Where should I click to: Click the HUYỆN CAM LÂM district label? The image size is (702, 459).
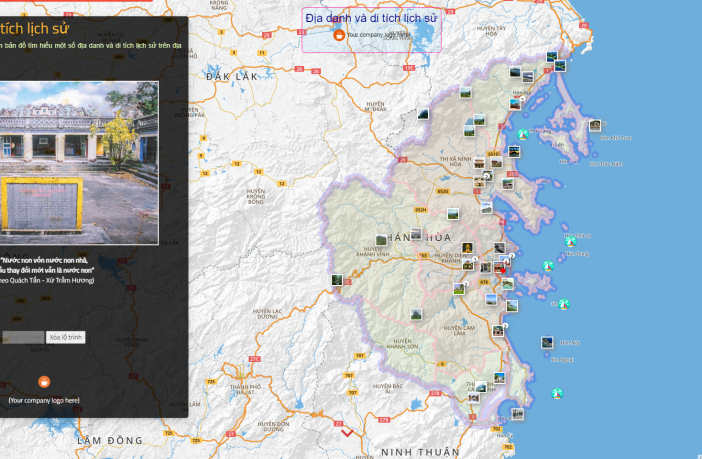pyautogui.click(x=459, y=330)
